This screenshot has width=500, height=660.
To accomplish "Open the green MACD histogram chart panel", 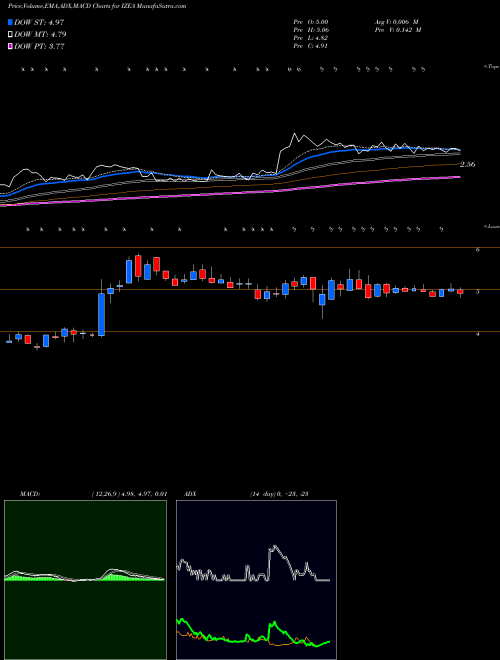I will click(x=85, y=580).
